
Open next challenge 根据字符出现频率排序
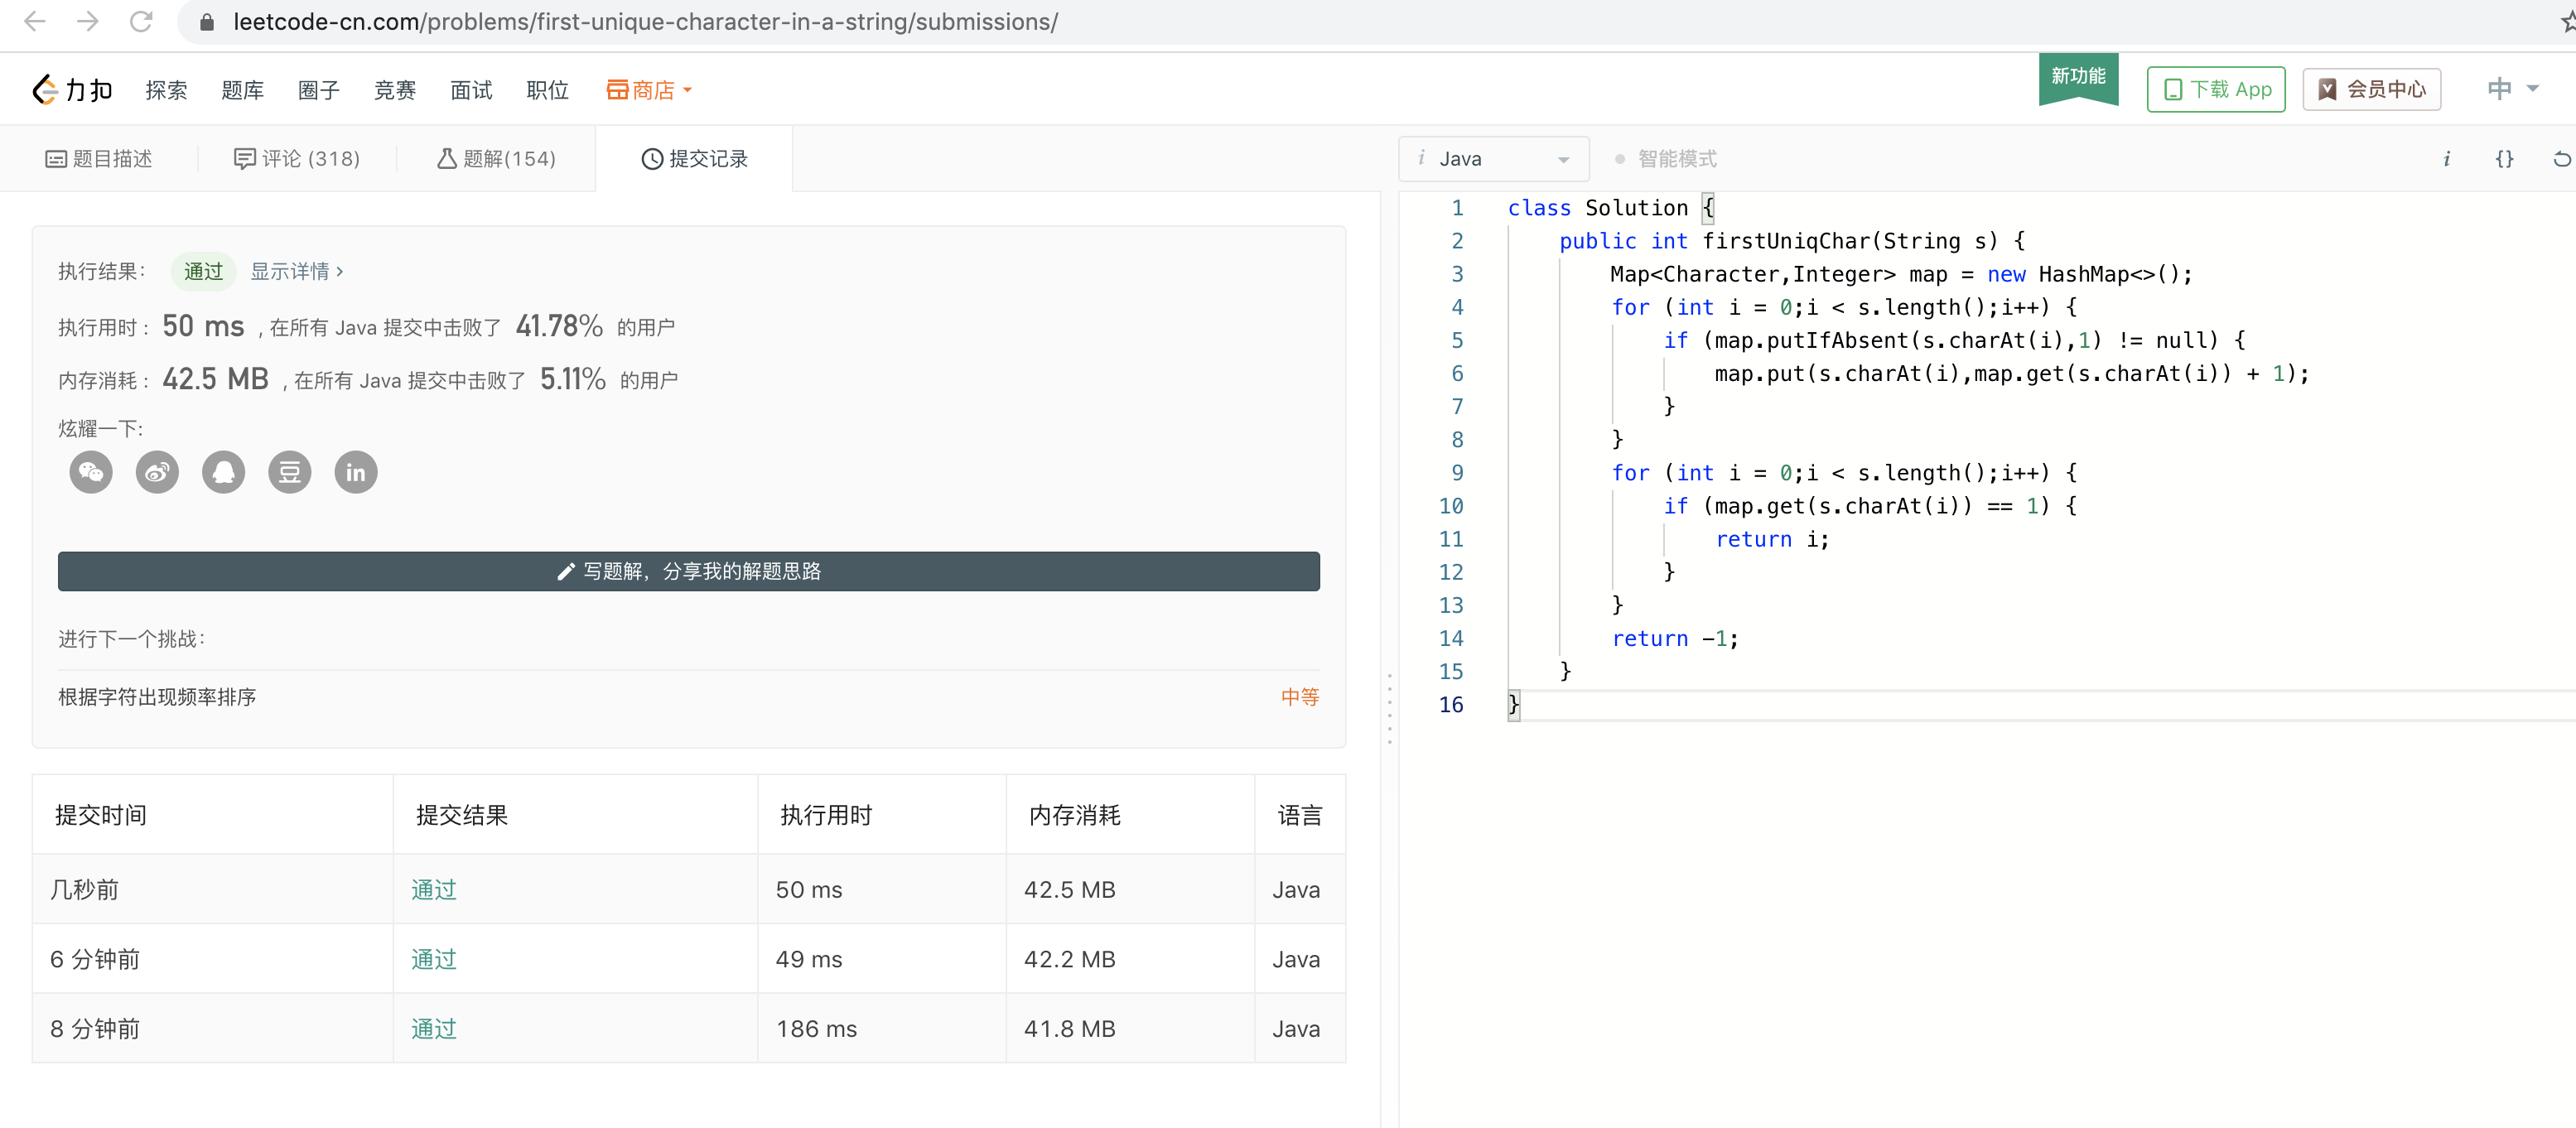click(157, 697)
